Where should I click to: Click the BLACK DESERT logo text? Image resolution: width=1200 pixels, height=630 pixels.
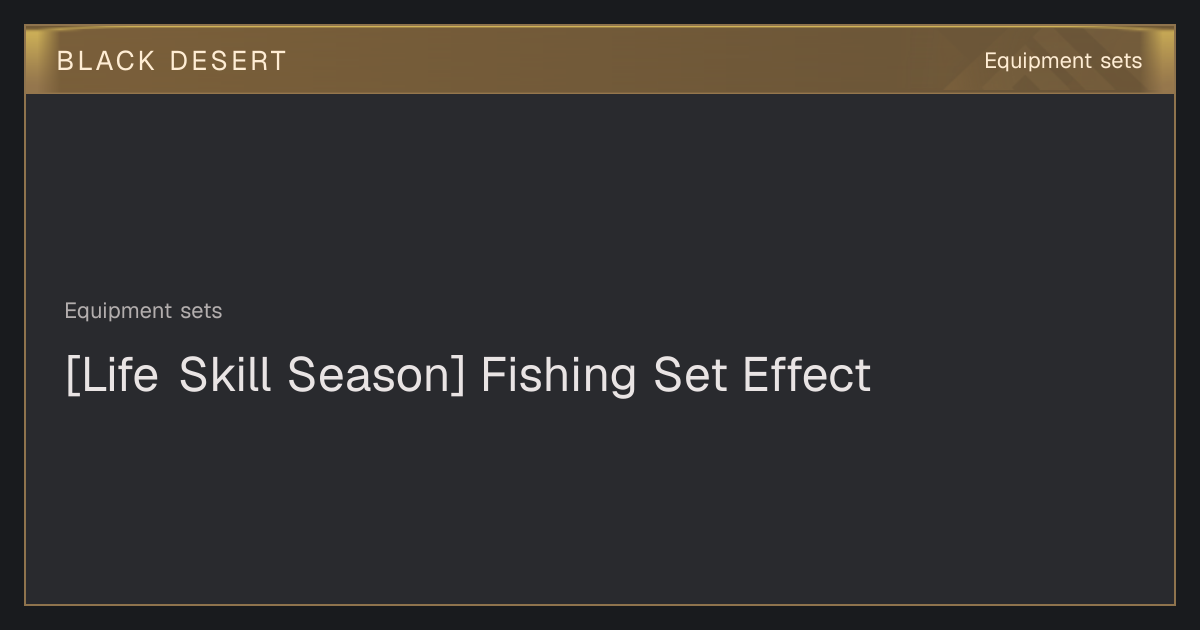[x=171, y=61]
